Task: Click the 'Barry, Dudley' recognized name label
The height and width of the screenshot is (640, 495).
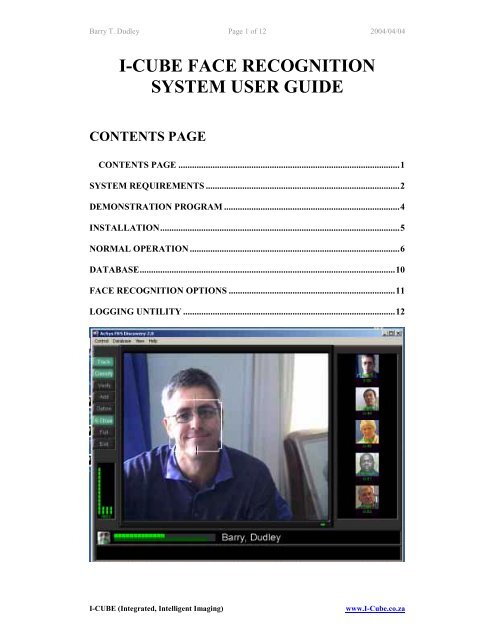Action: point(251,537)
